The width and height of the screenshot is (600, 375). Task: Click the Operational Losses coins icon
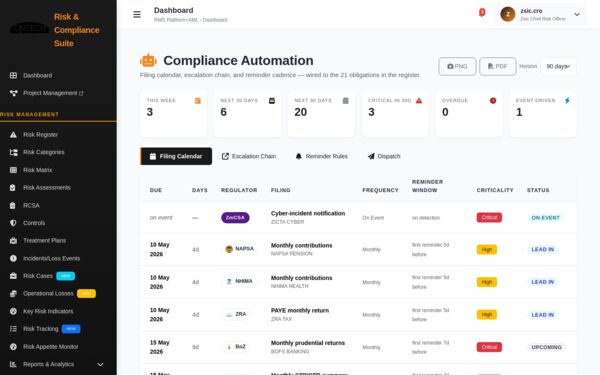coord(13,293)
